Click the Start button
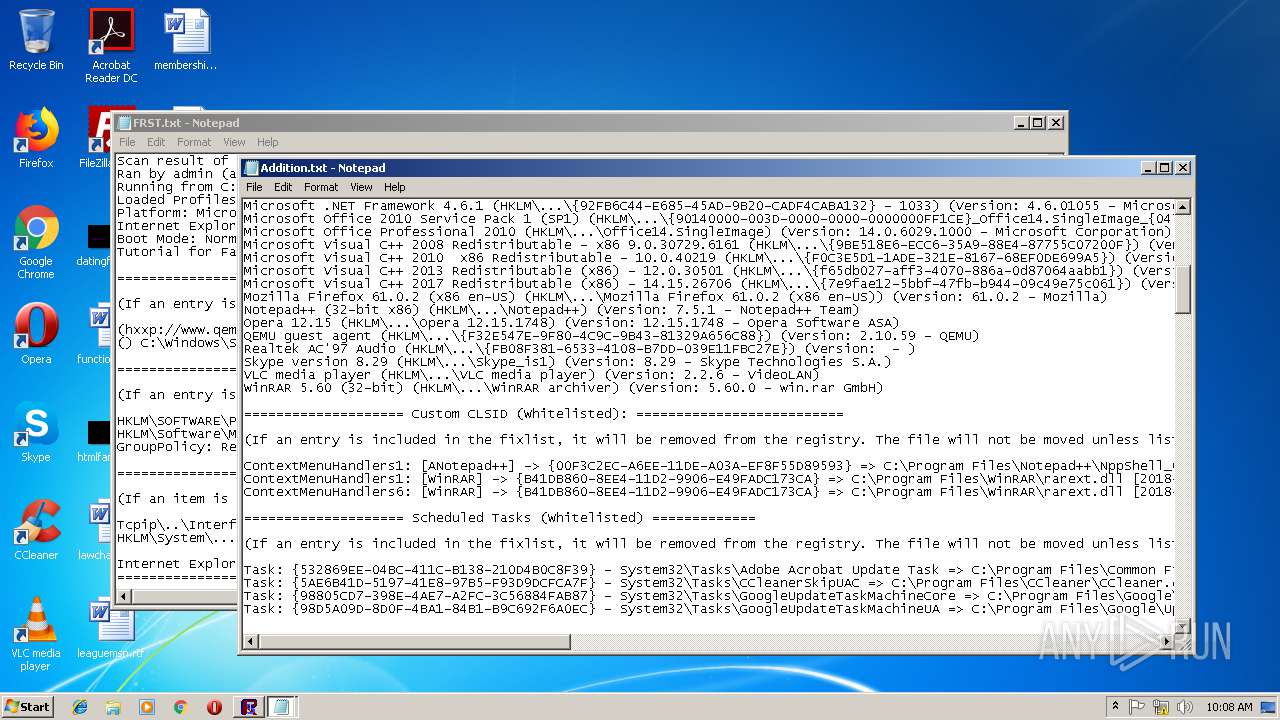 28,707
